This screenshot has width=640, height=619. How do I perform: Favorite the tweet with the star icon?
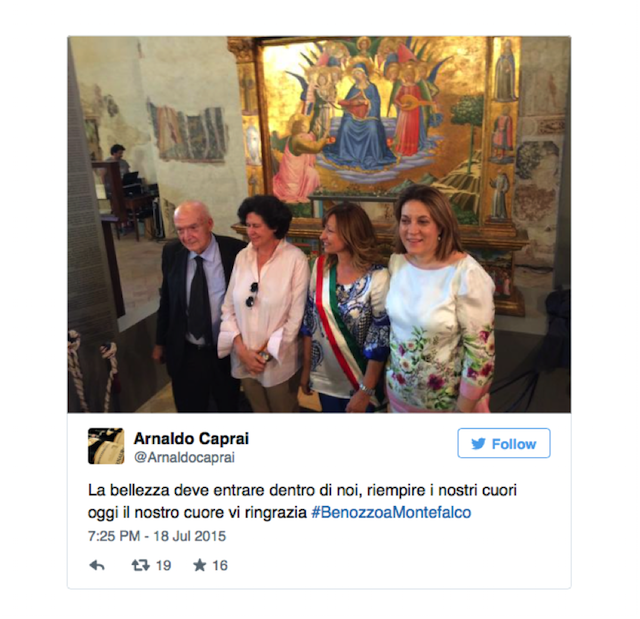point(200,565)
